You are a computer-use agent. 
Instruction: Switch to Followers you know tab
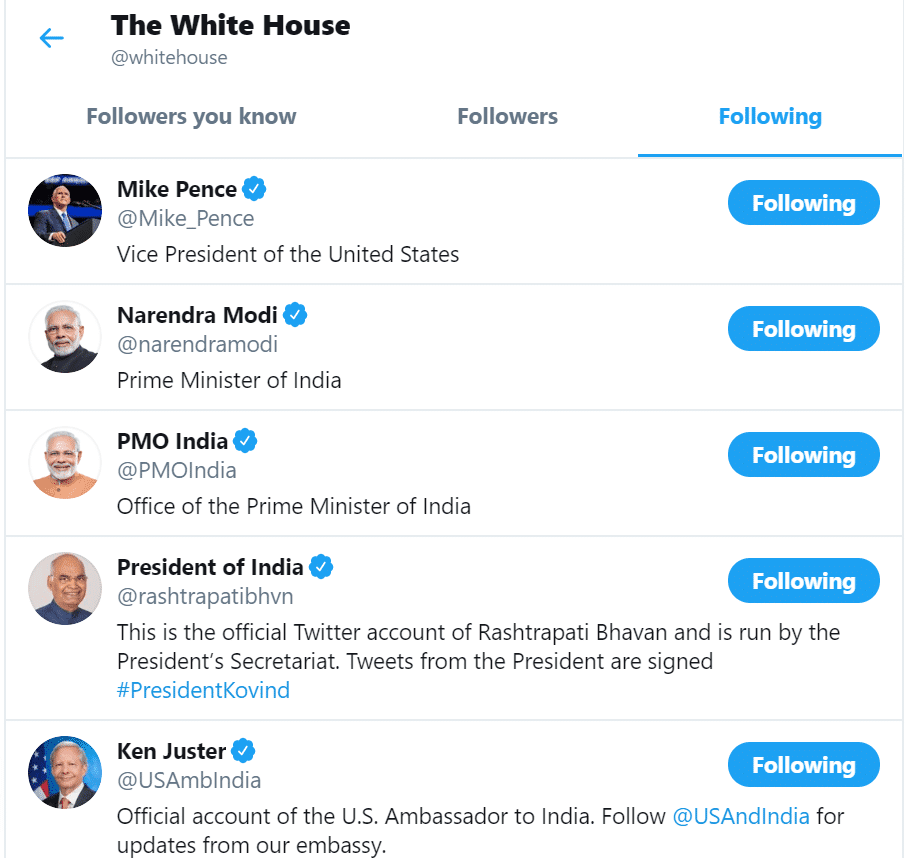pyautogui.click(x=191, y=117)
